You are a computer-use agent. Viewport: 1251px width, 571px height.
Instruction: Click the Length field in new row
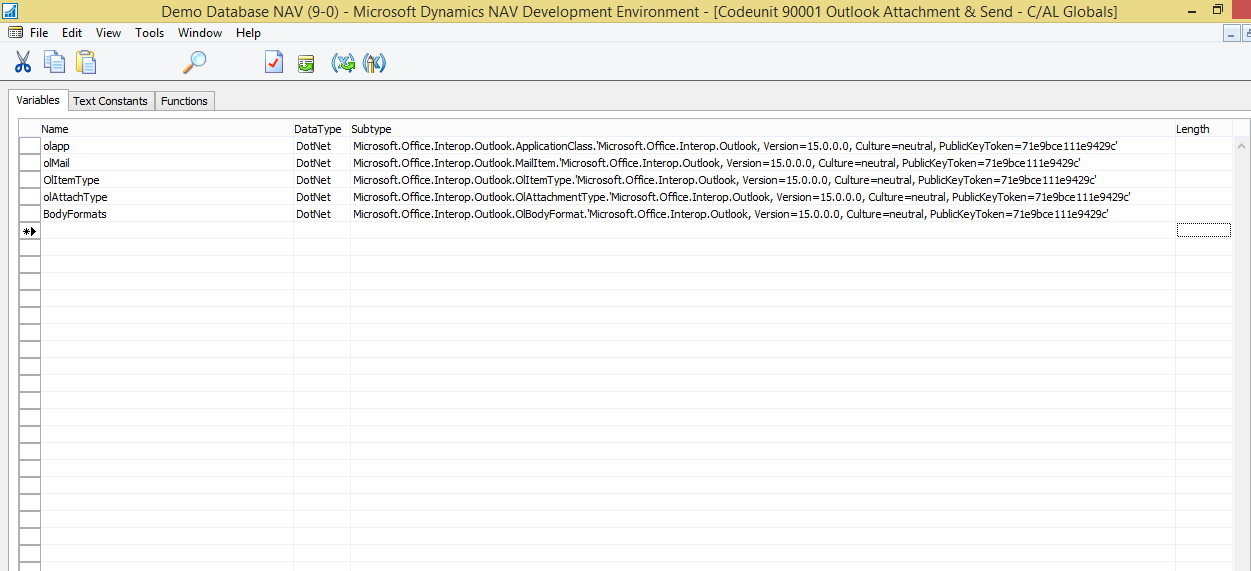click(x=1204, y=231)
